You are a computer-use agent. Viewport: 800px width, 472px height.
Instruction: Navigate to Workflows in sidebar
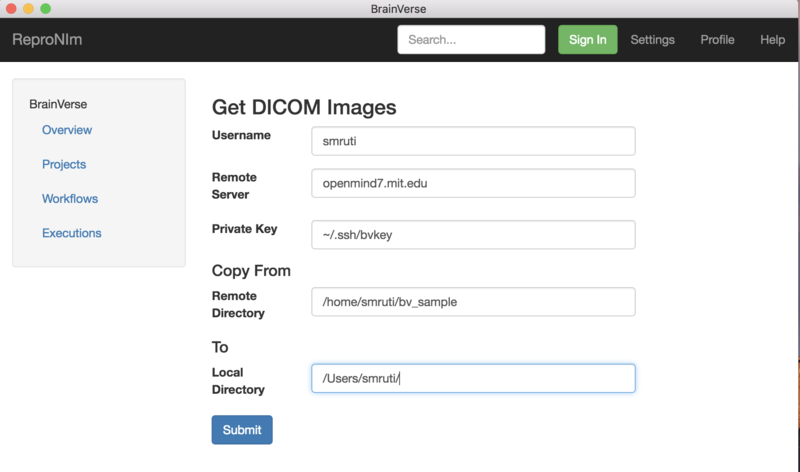[70, 199]
